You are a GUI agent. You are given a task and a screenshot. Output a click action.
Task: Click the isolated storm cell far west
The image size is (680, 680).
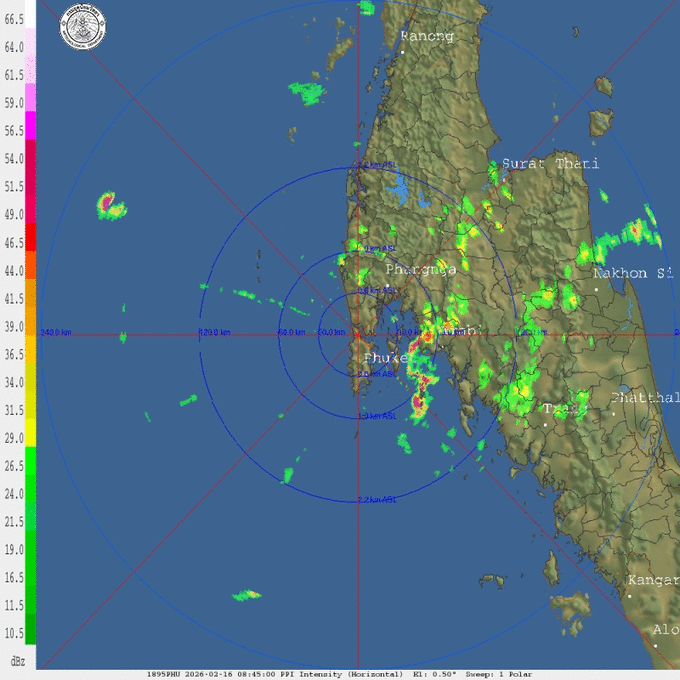click(x=109, y=207)
